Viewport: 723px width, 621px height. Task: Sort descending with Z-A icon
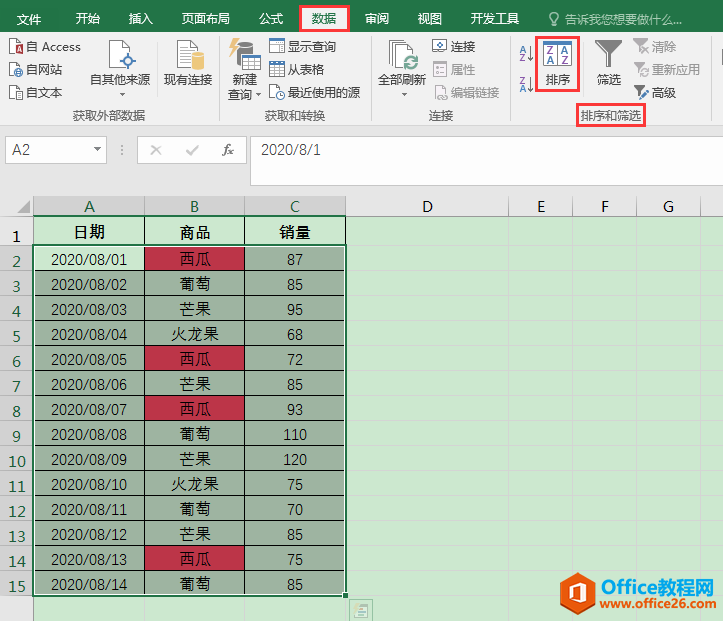point(526,84)
